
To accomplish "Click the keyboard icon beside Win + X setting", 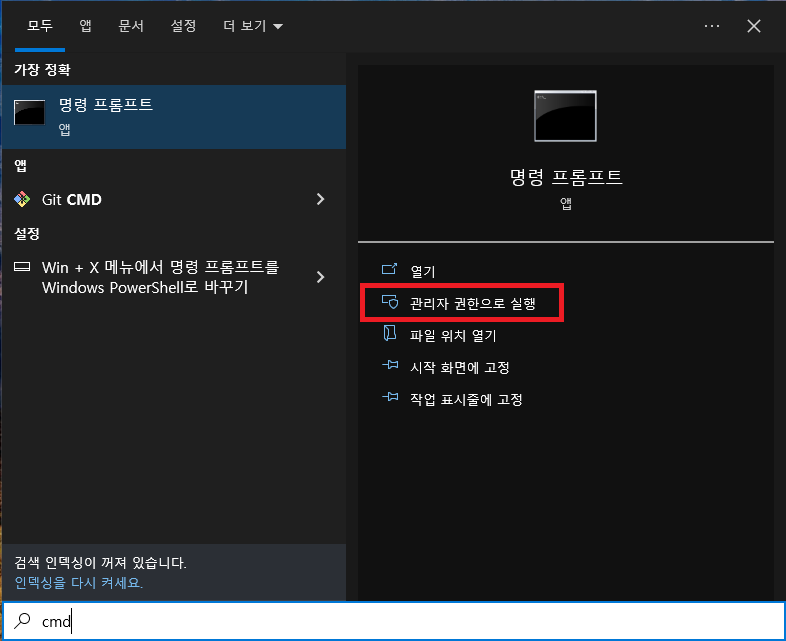I will point(22,267).
